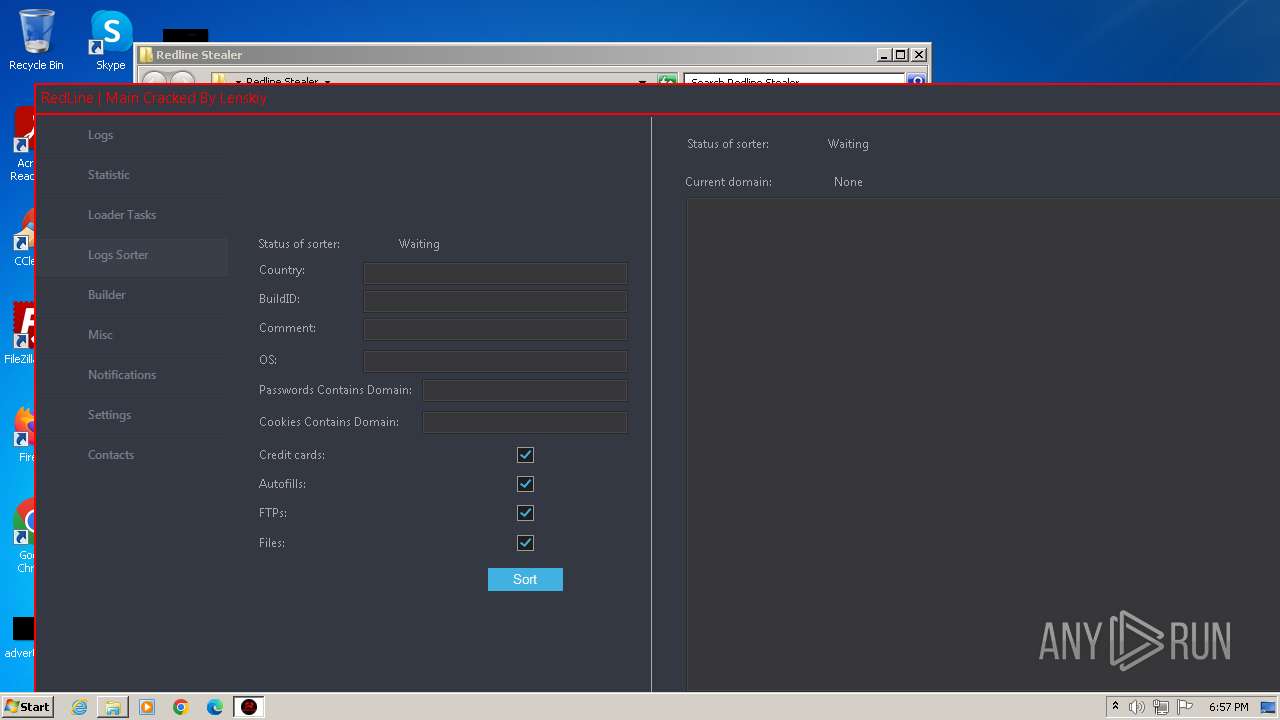The height and width of the screenshot is (720, 1280).
Task: Click the network tray icon
Action: tap(1161, 707)
